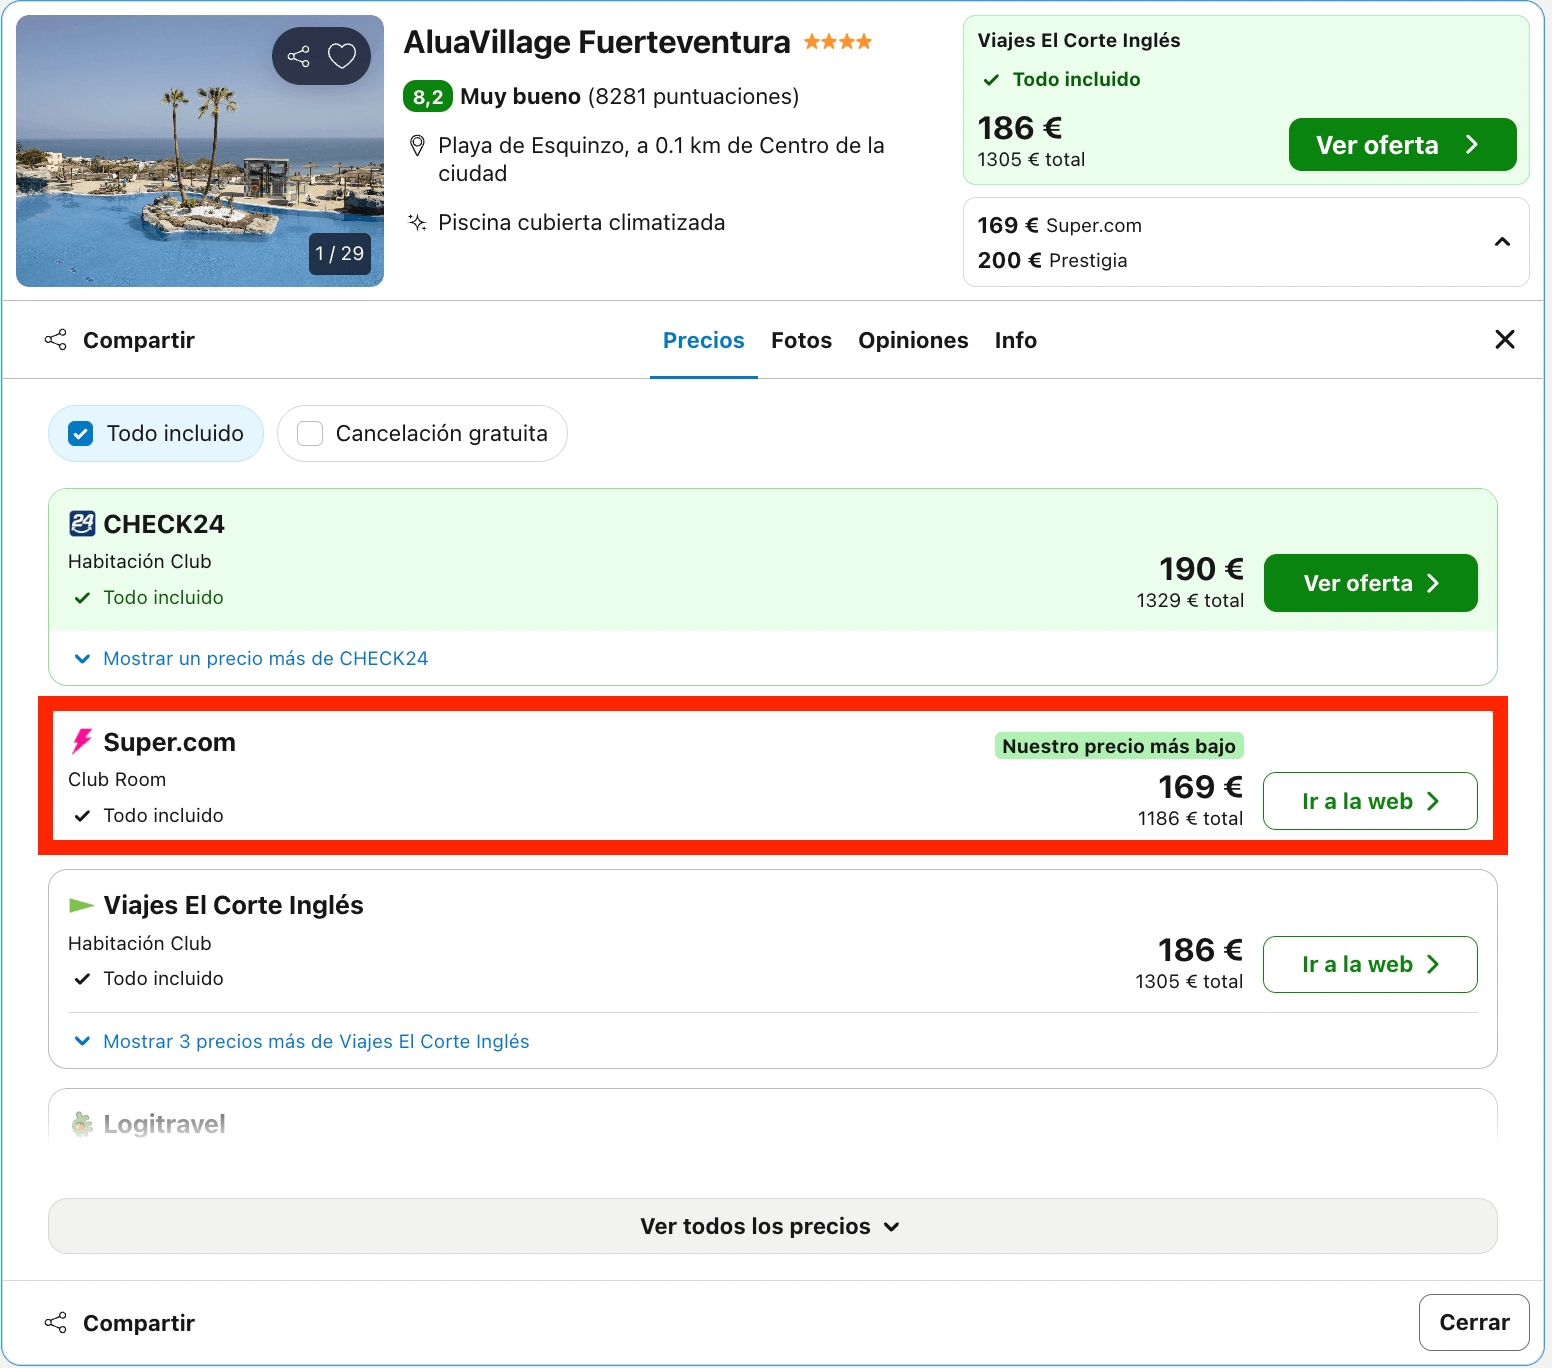Click the 1 / 29 photo counter
Viewport: 1552px width, 1368px height.
pos(340,253)
